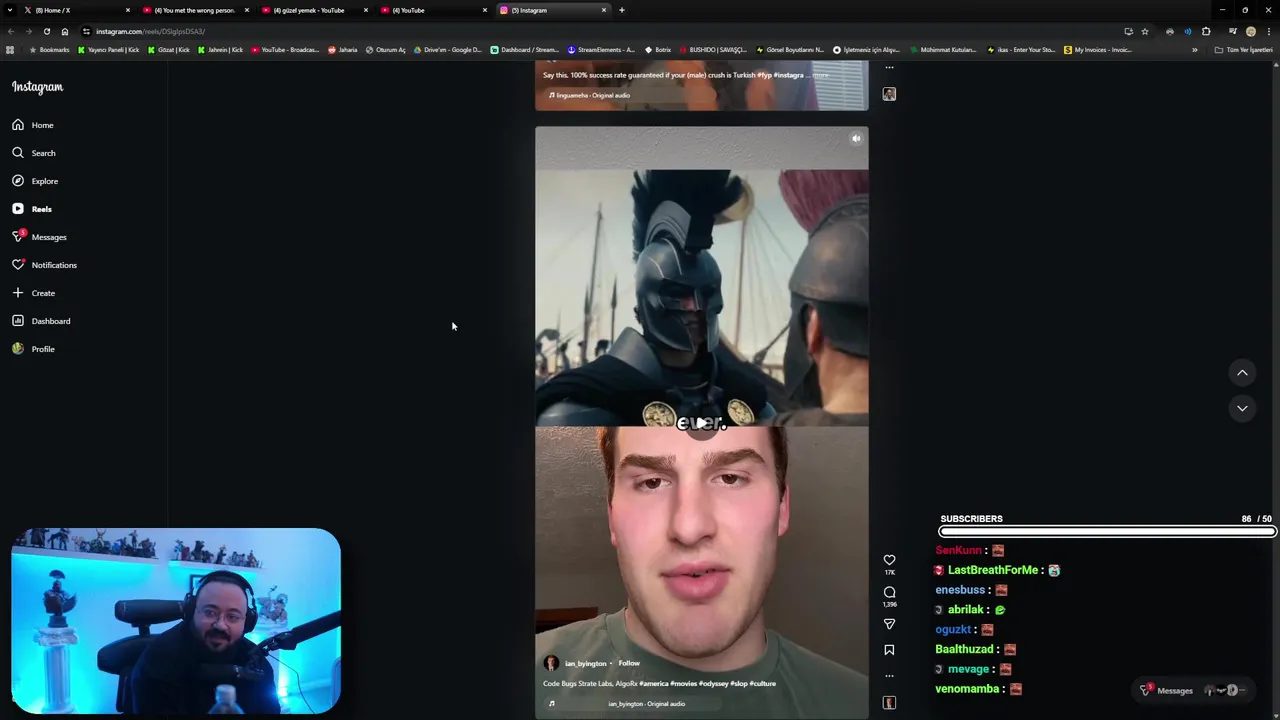This screenshot has width=1280, height=720.
Task: Switch to the 'You met the wrong person' tab
Action: tap(195, 10)
